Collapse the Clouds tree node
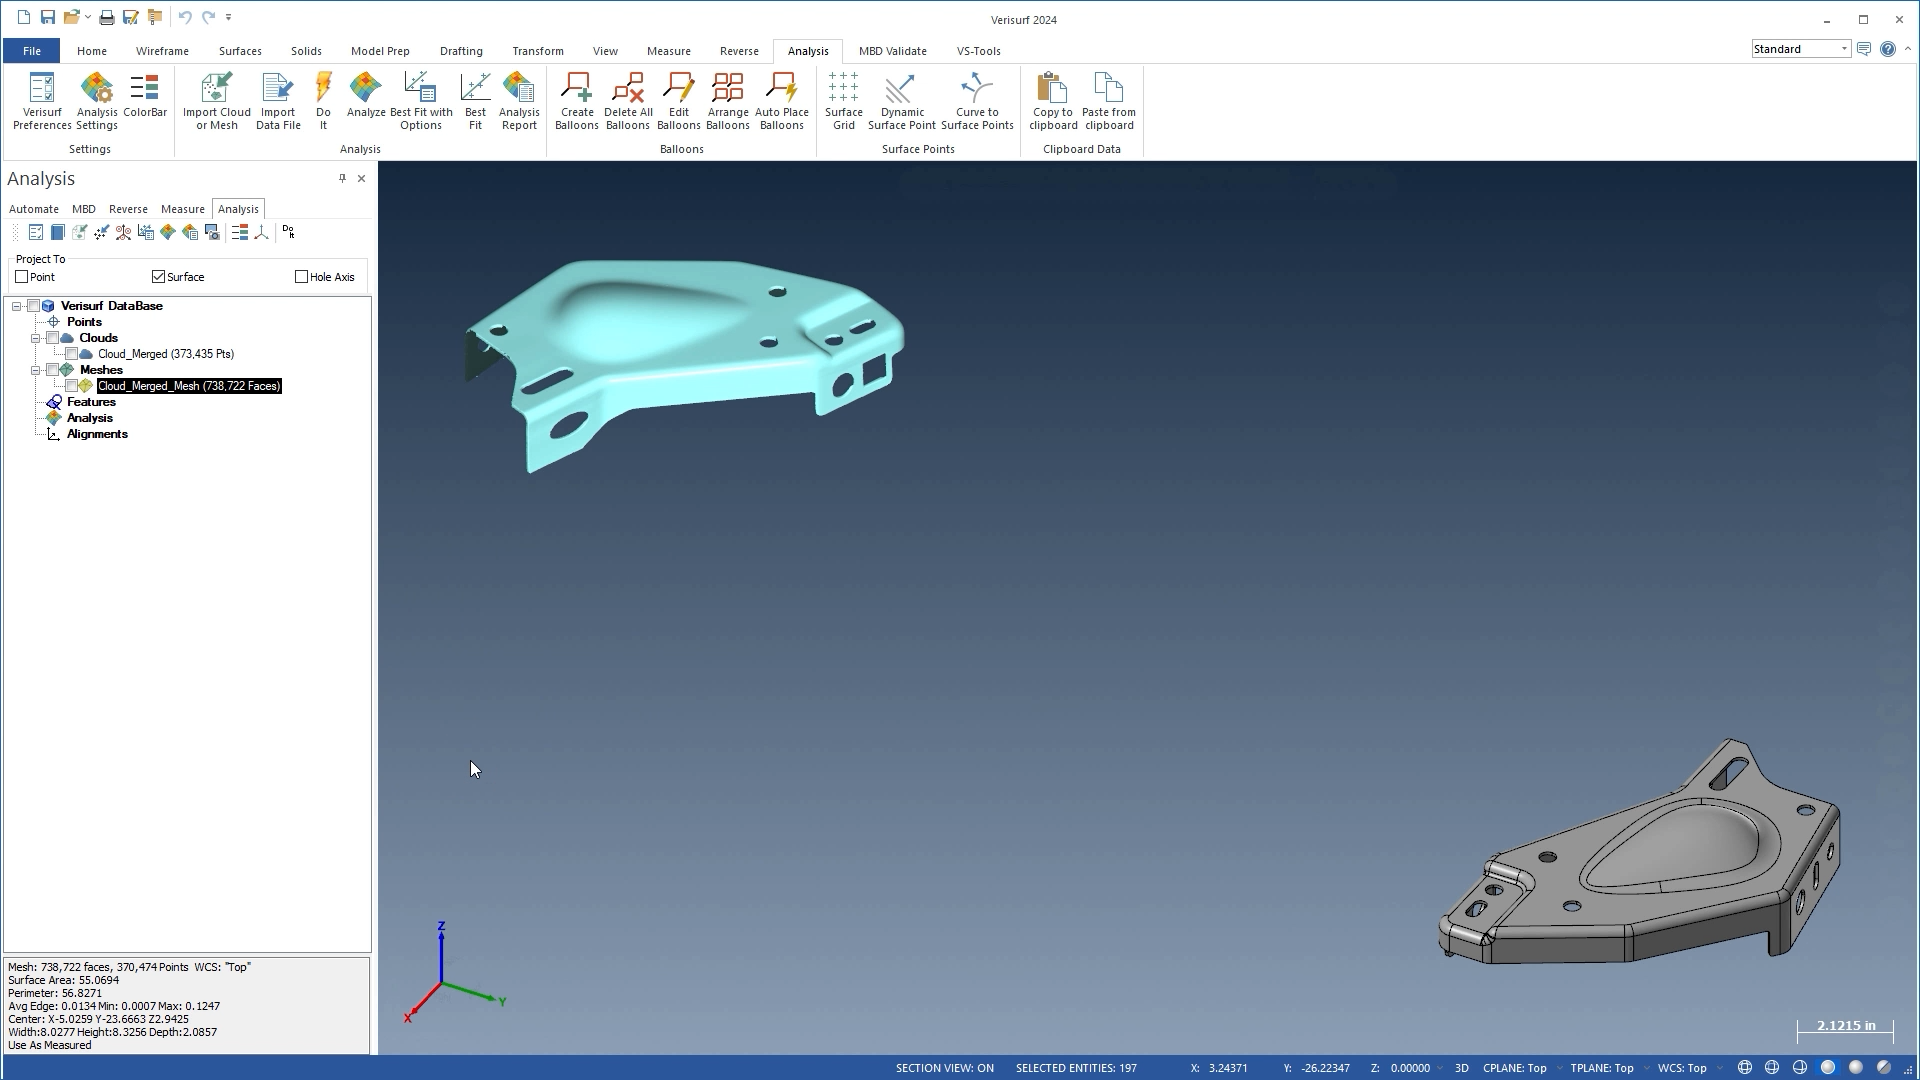Viewport: 1920px width, 1080px height. [36, 338]
